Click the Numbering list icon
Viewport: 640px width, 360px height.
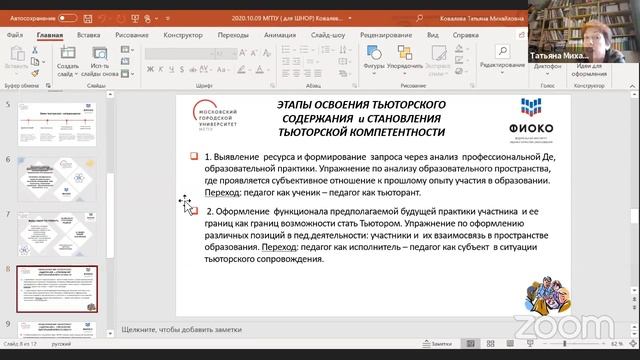coord(304,50)
